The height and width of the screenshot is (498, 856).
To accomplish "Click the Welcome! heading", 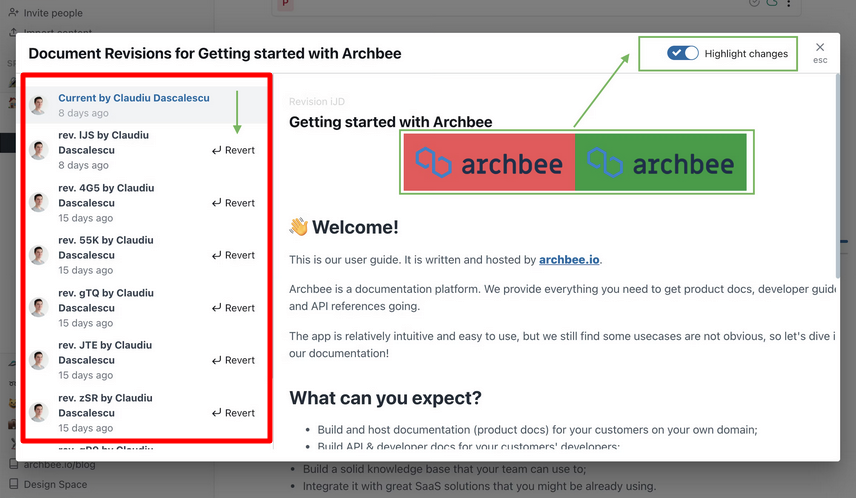I will coord(344,227).
